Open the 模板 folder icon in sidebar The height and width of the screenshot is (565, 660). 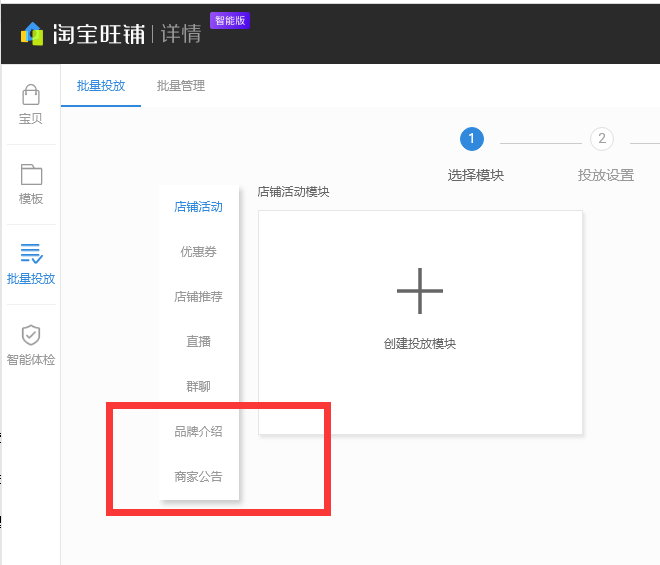31,174
